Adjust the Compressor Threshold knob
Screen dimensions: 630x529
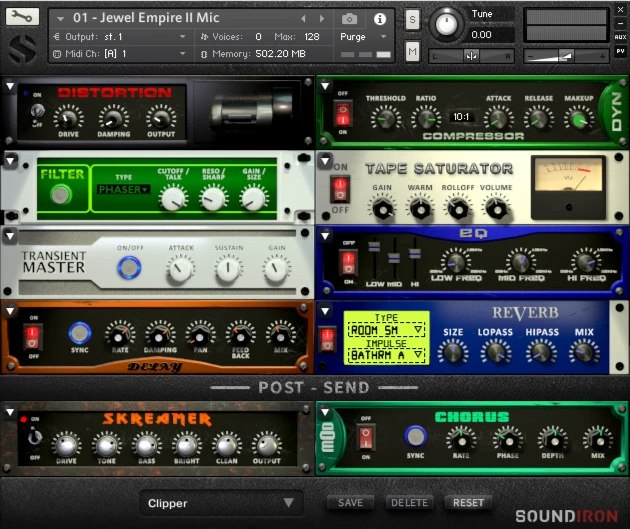click(386, 119)
